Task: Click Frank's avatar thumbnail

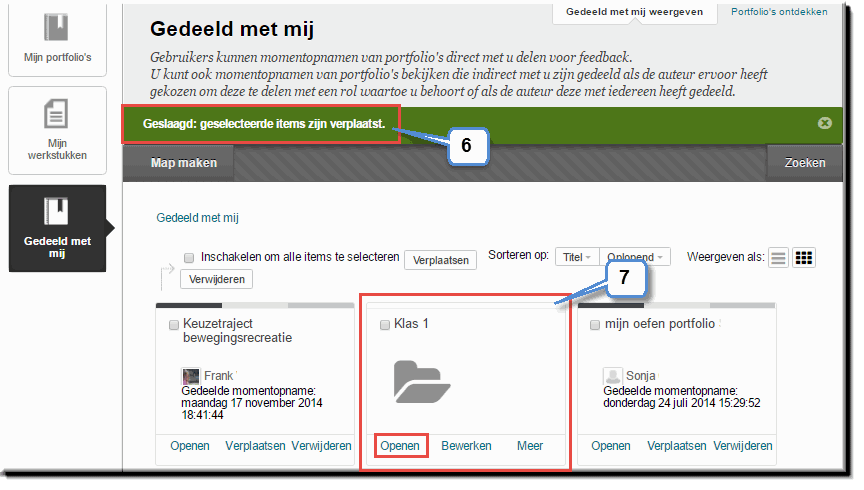Action: click(191, 376)
